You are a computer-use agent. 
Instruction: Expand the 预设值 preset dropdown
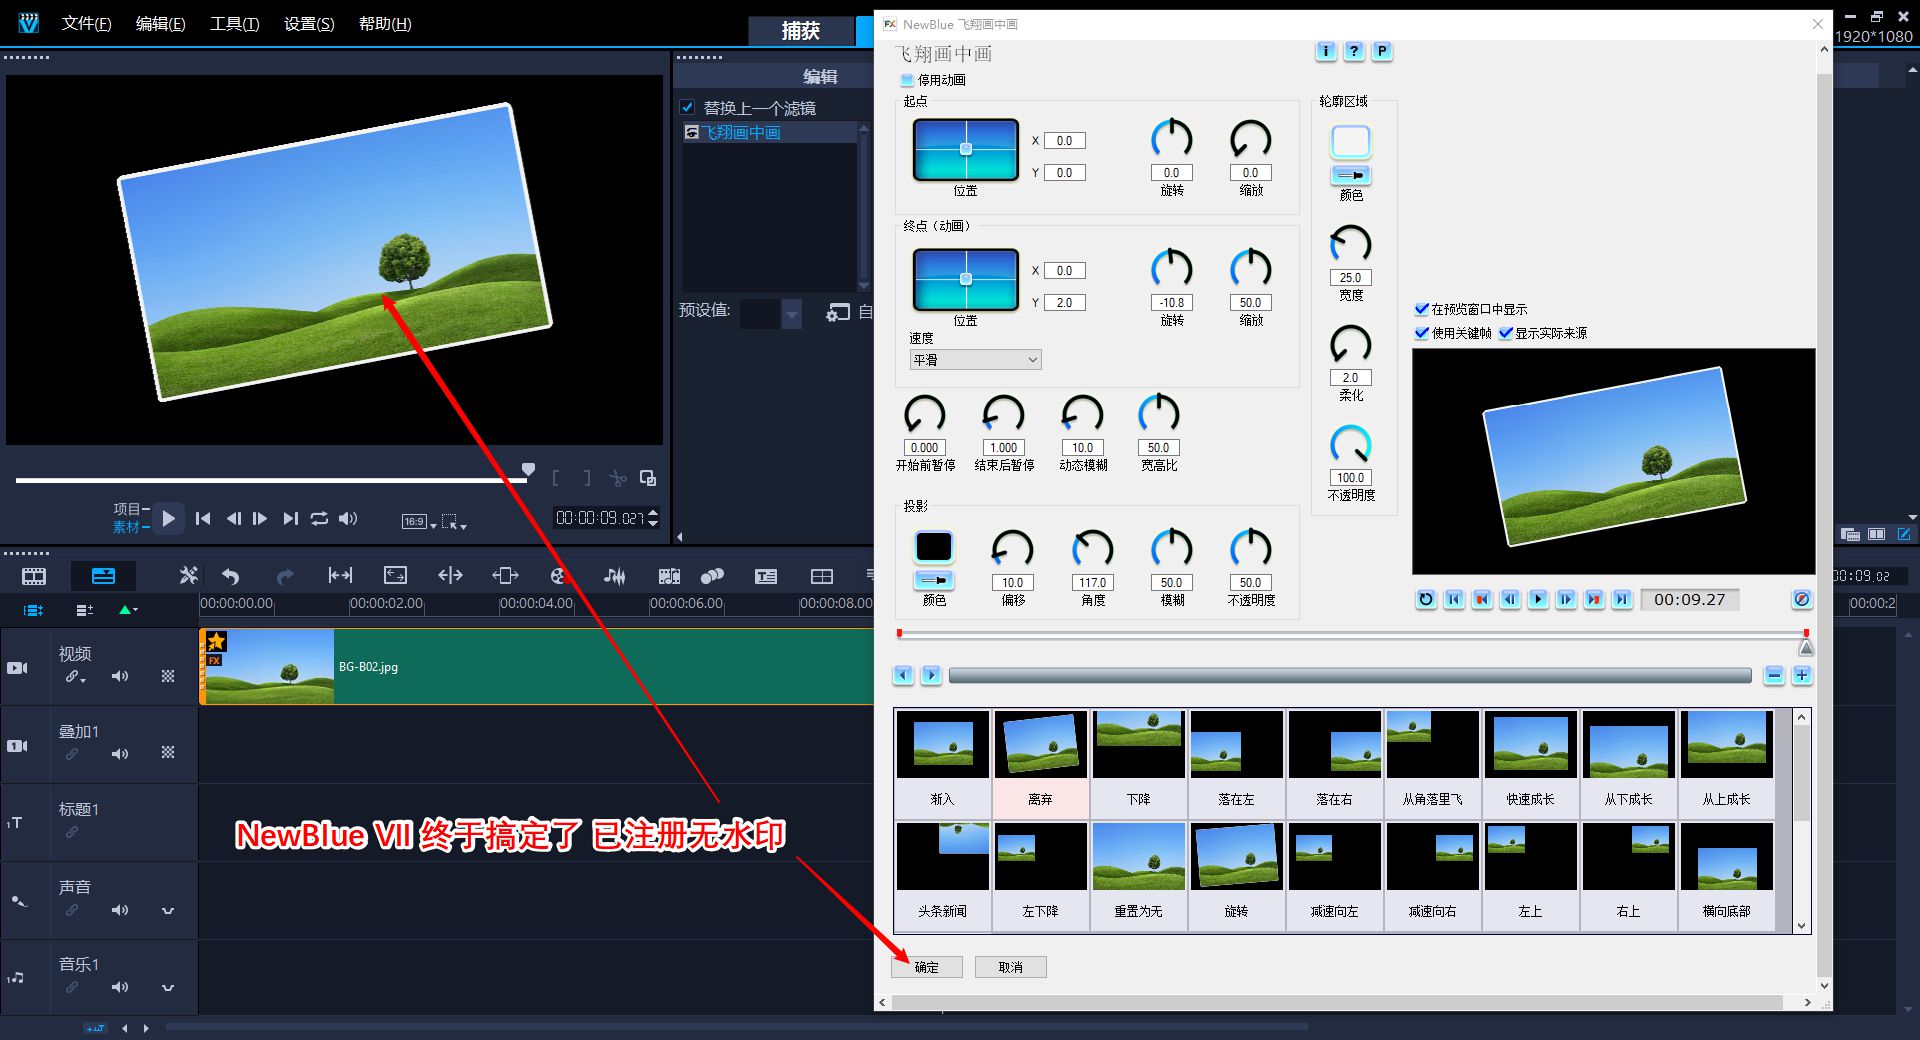pos(792,314)
